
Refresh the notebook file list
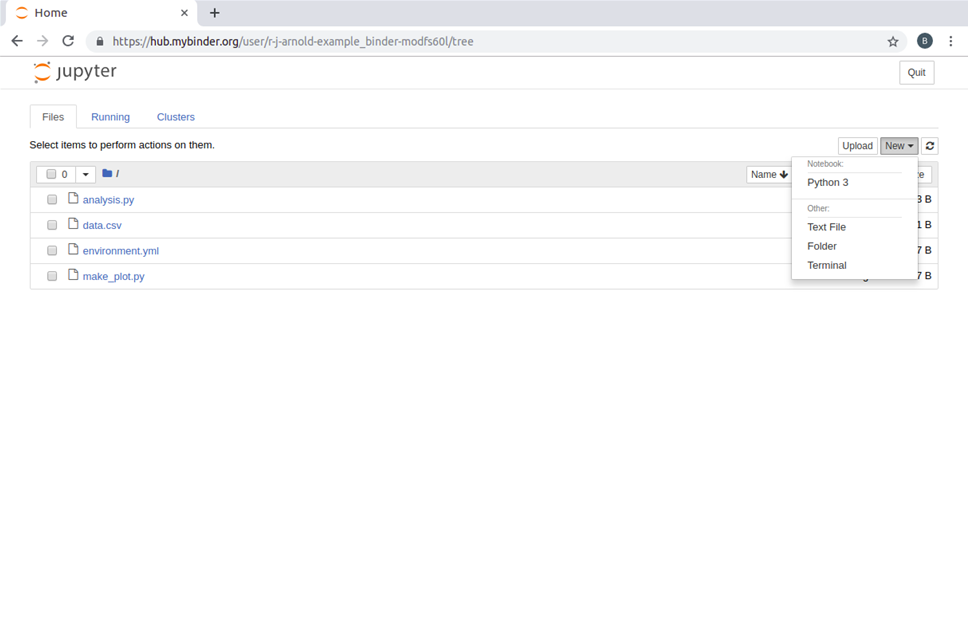click(930, 146)
